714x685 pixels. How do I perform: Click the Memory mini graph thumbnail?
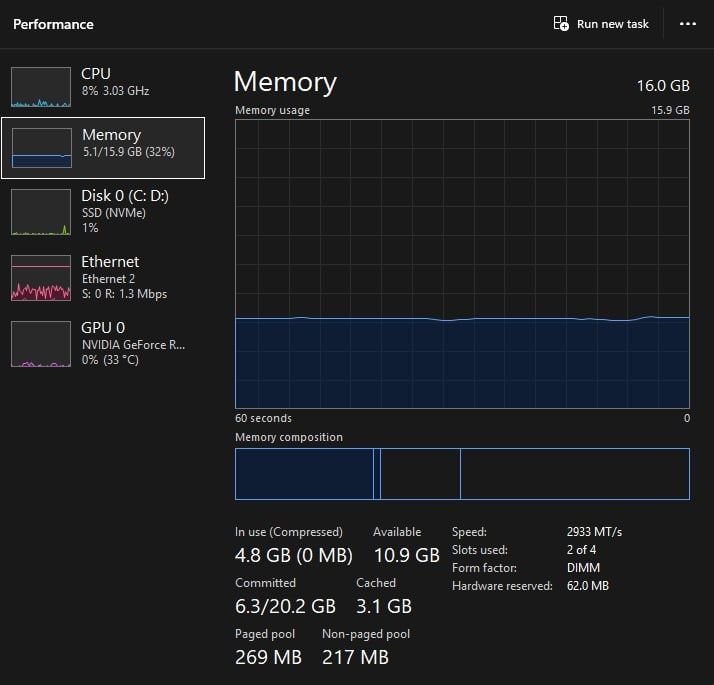(41, 148)
